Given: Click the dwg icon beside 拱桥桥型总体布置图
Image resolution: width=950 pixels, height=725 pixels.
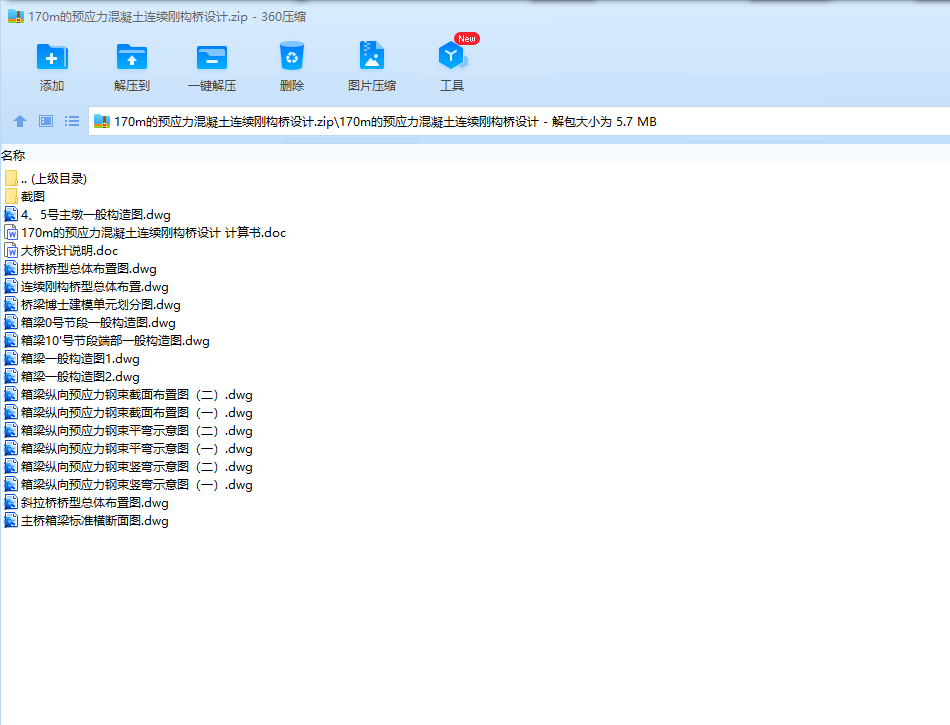Looking at the screenshot, I should (11, 268).
